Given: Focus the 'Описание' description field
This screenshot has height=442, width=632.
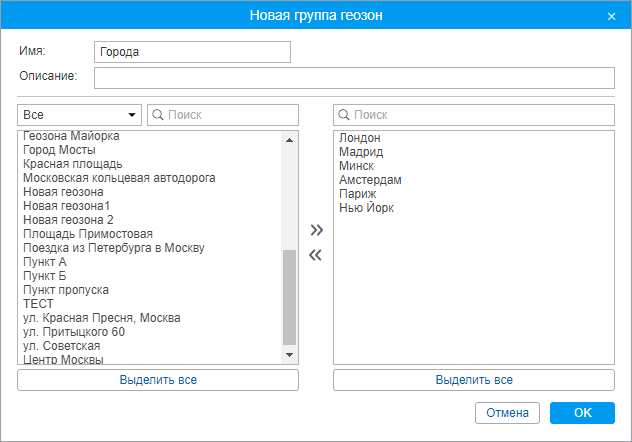Looking at the screenshot, I should point(354,78).
